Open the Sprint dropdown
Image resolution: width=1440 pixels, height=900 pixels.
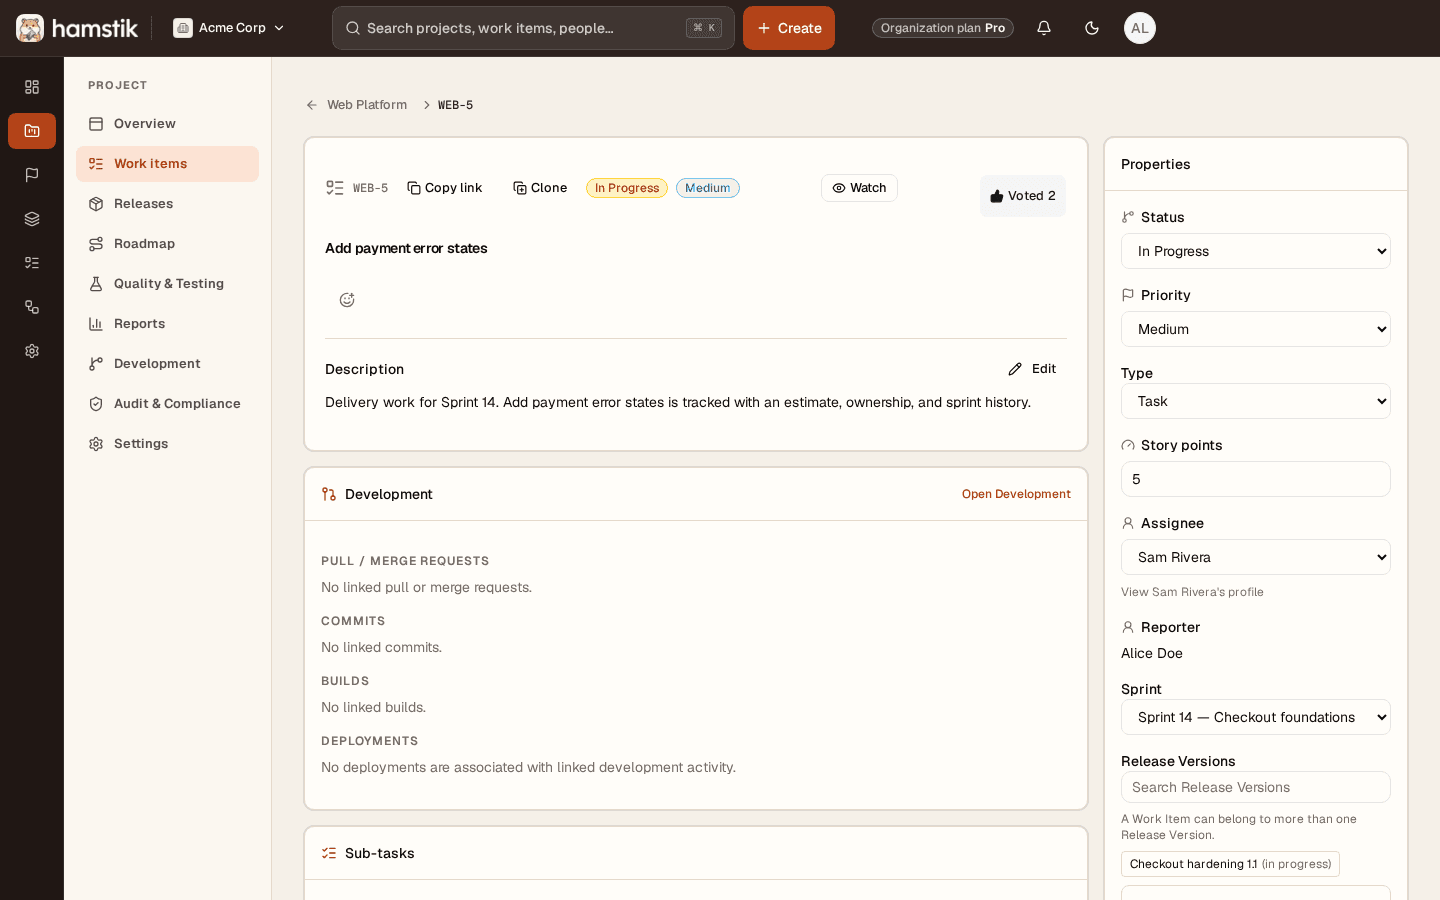click(x=1256, y=717)
